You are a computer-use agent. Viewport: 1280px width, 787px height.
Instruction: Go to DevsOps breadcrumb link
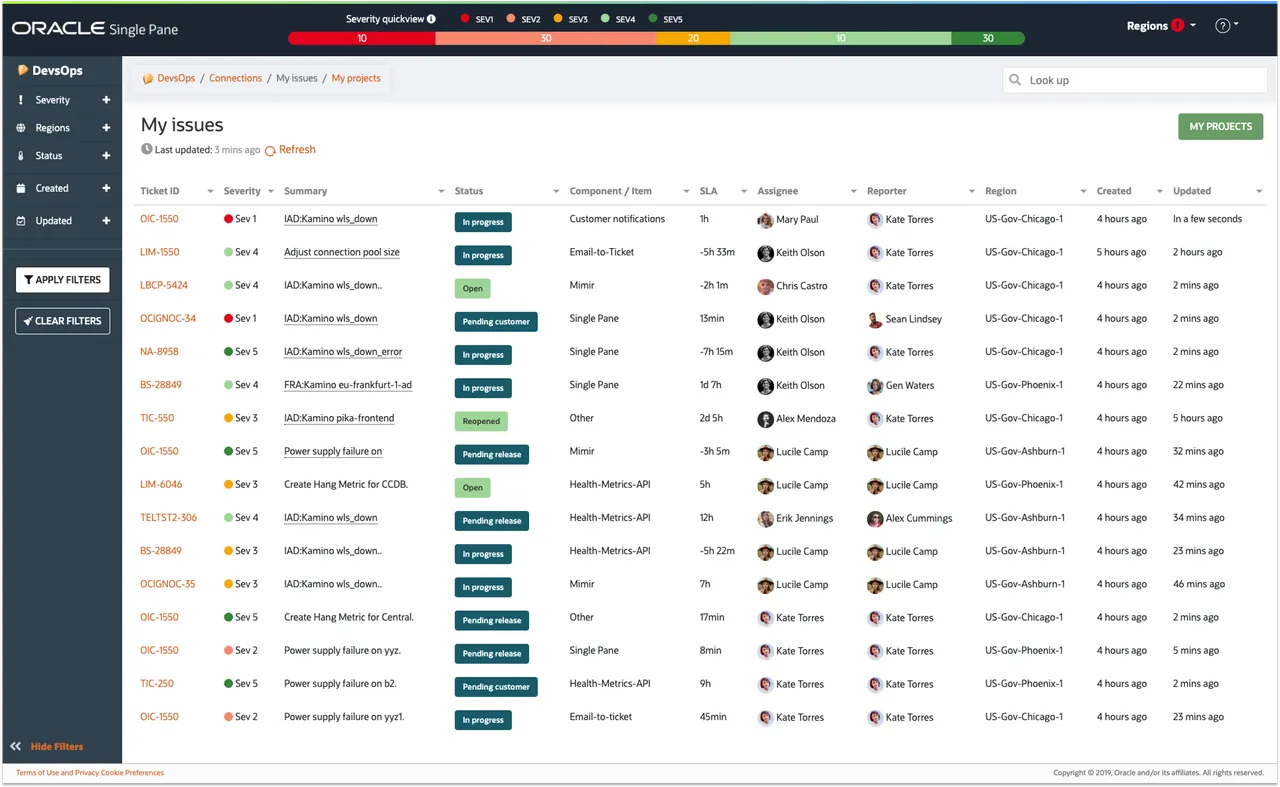tap(176, 78)
